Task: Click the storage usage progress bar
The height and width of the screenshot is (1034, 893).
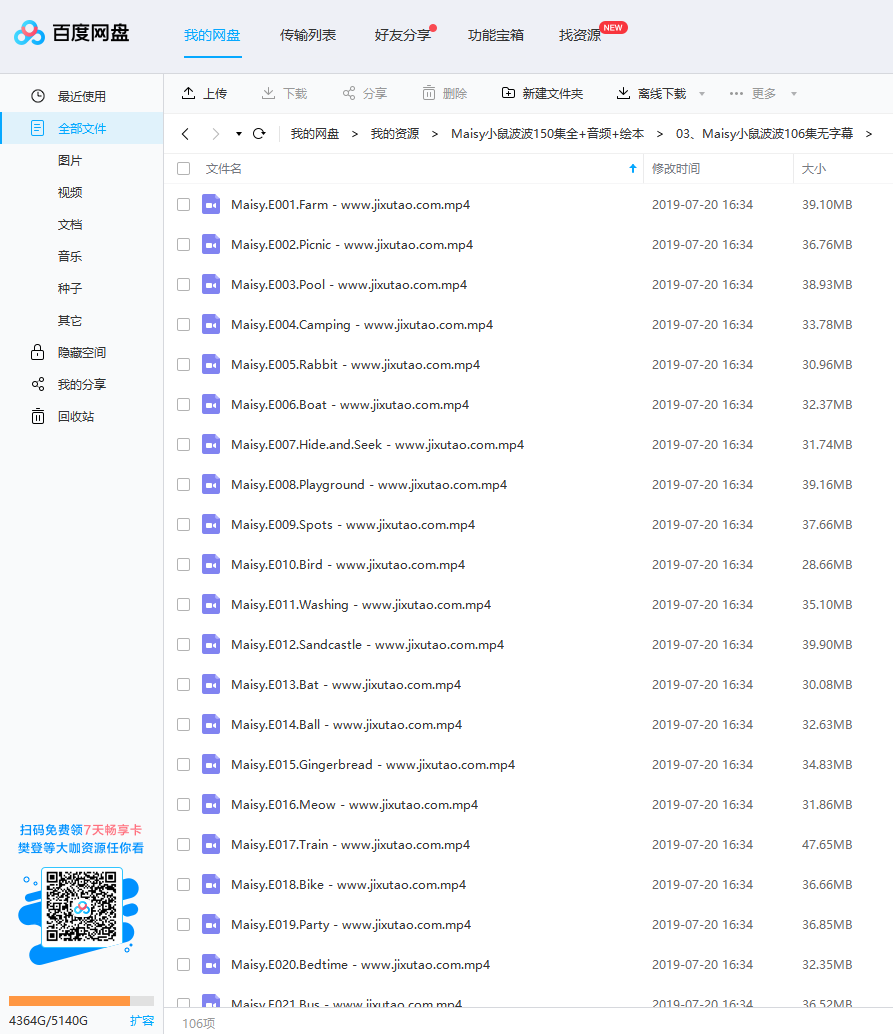Action: click(x=81, y=1001)
